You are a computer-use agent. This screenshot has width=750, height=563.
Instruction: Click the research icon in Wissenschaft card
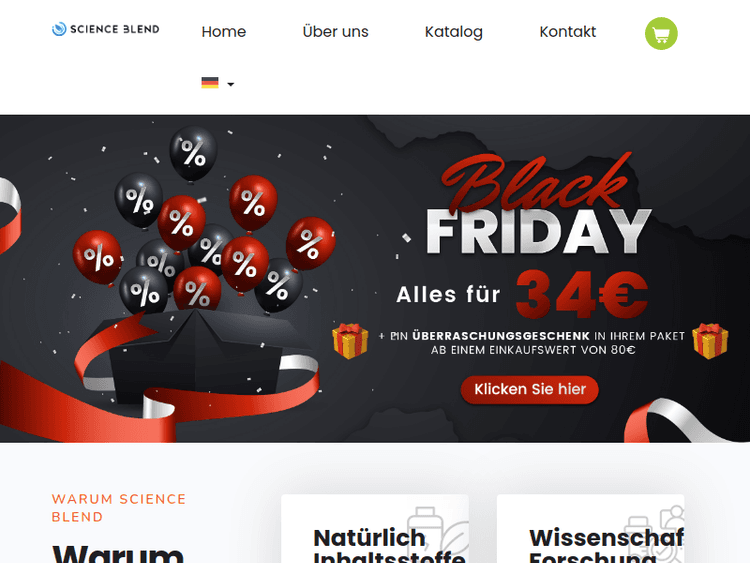pyautogui.click(x=656, y=532)
